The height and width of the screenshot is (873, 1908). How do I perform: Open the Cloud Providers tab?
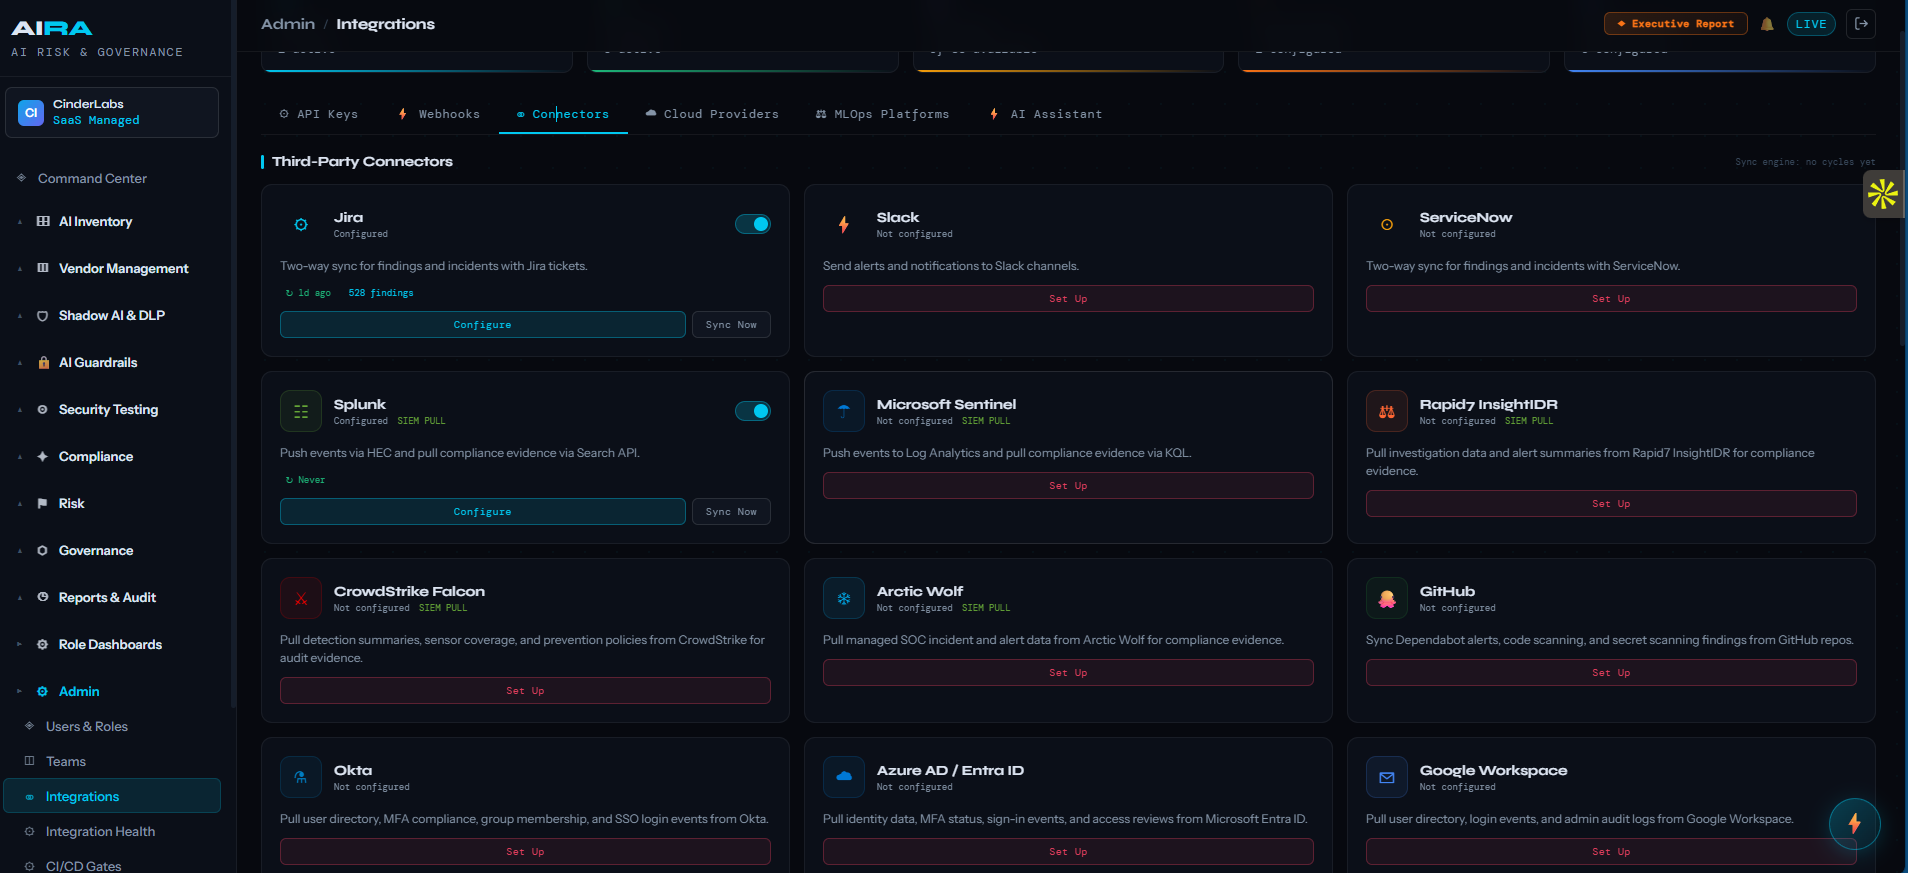coord(712,114)
